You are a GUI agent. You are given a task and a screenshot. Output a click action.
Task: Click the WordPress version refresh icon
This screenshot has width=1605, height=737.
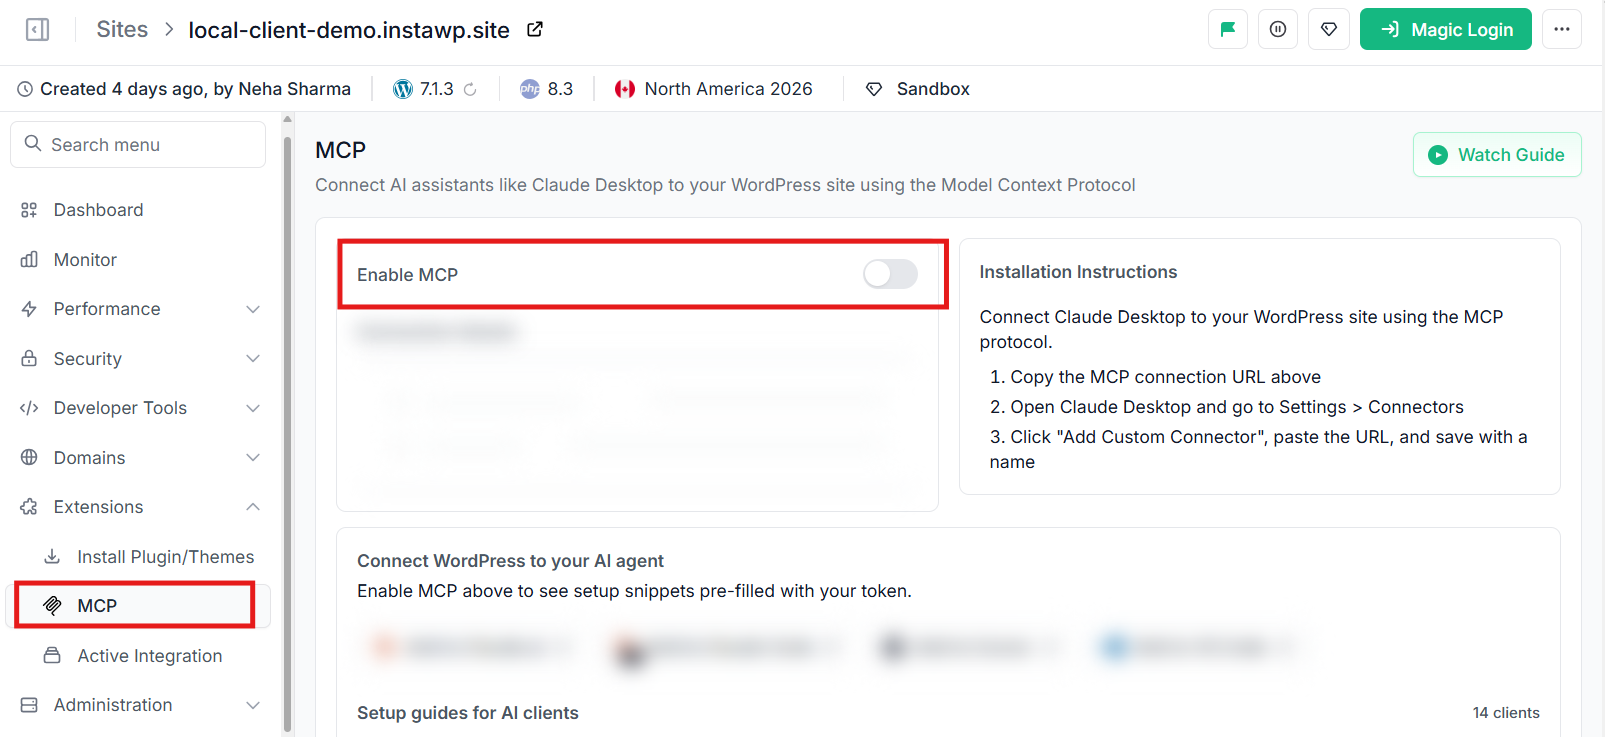point(470,89)
